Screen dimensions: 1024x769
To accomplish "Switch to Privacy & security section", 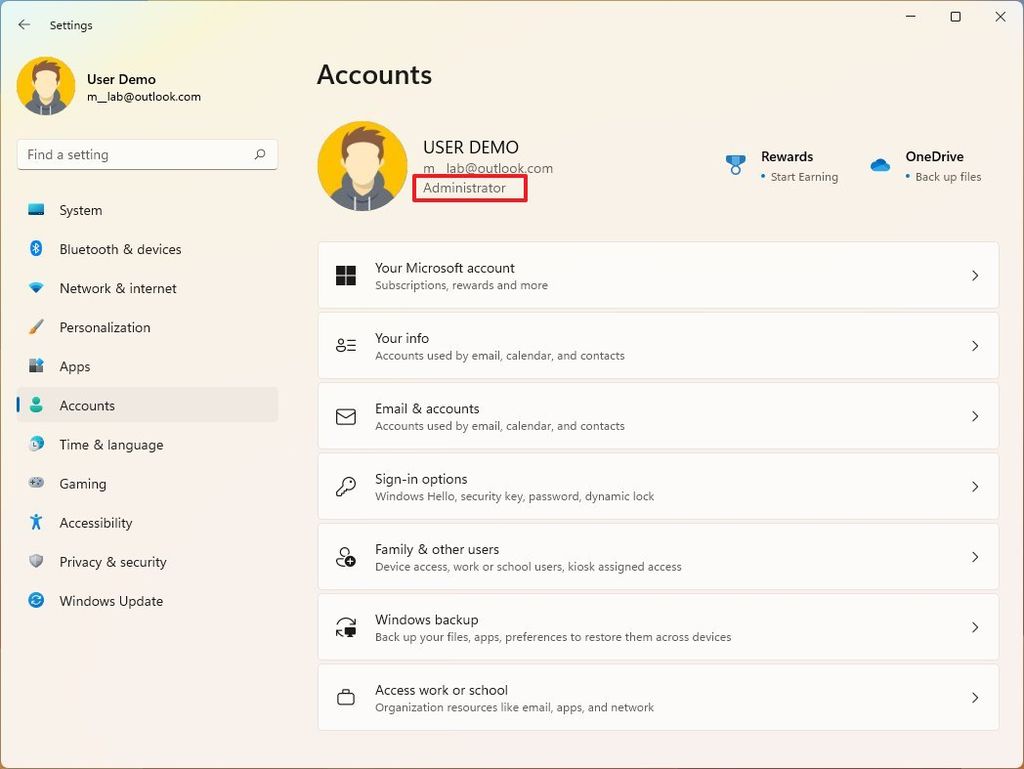I will coord(35,562).
